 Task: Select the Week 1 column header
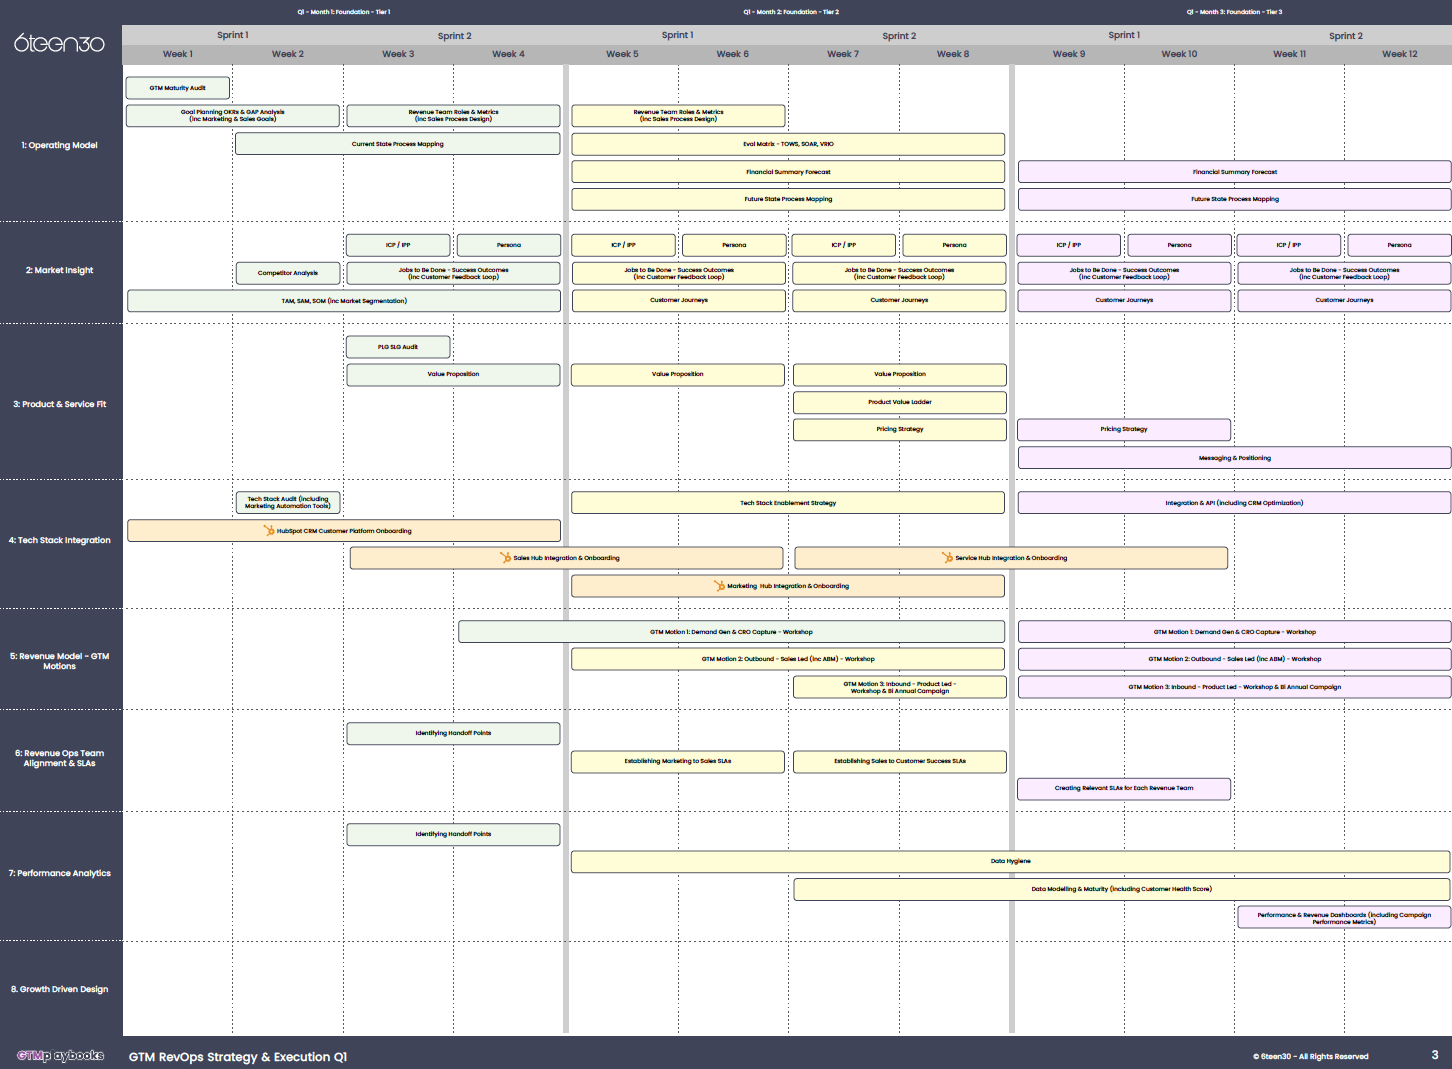[177, 54]
